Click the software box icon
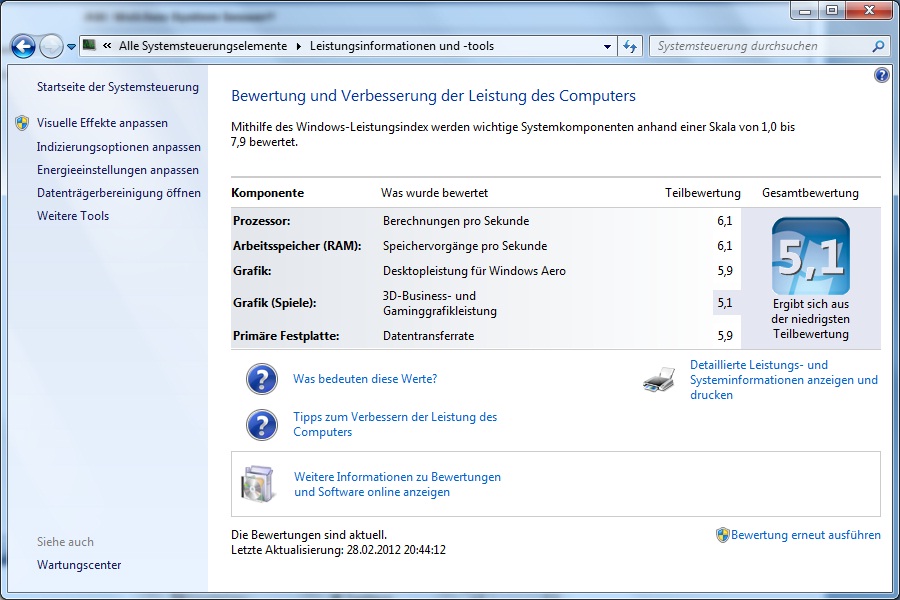 (258, 484)
